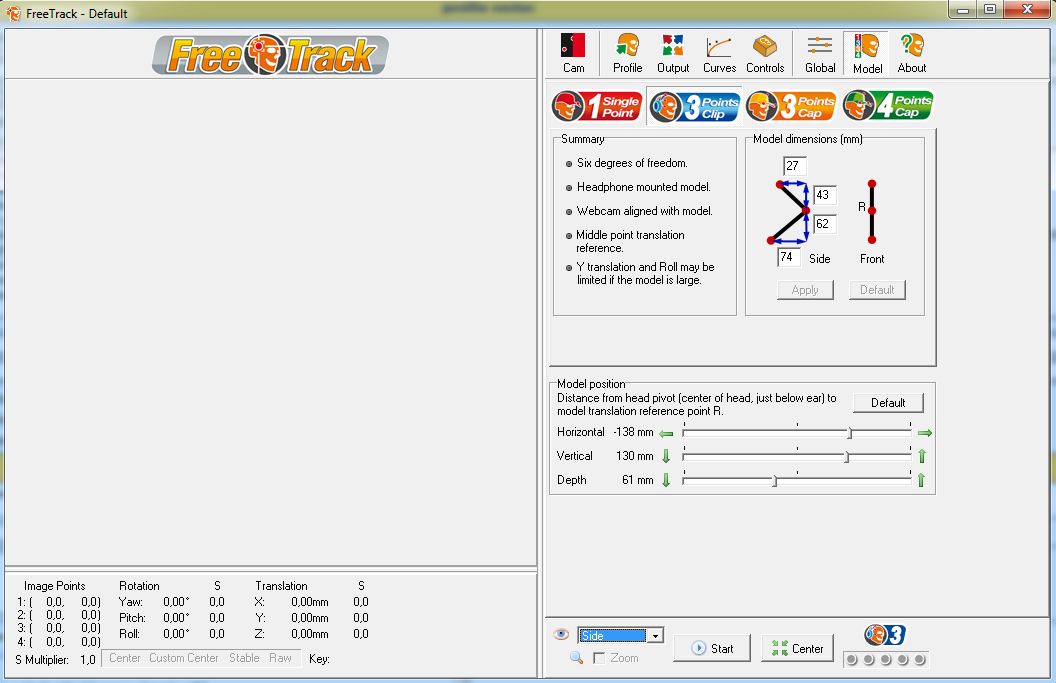Click the "Pitch:" rotation label
The height and width of the screenshot is (683, 1056).
point(132,618)
